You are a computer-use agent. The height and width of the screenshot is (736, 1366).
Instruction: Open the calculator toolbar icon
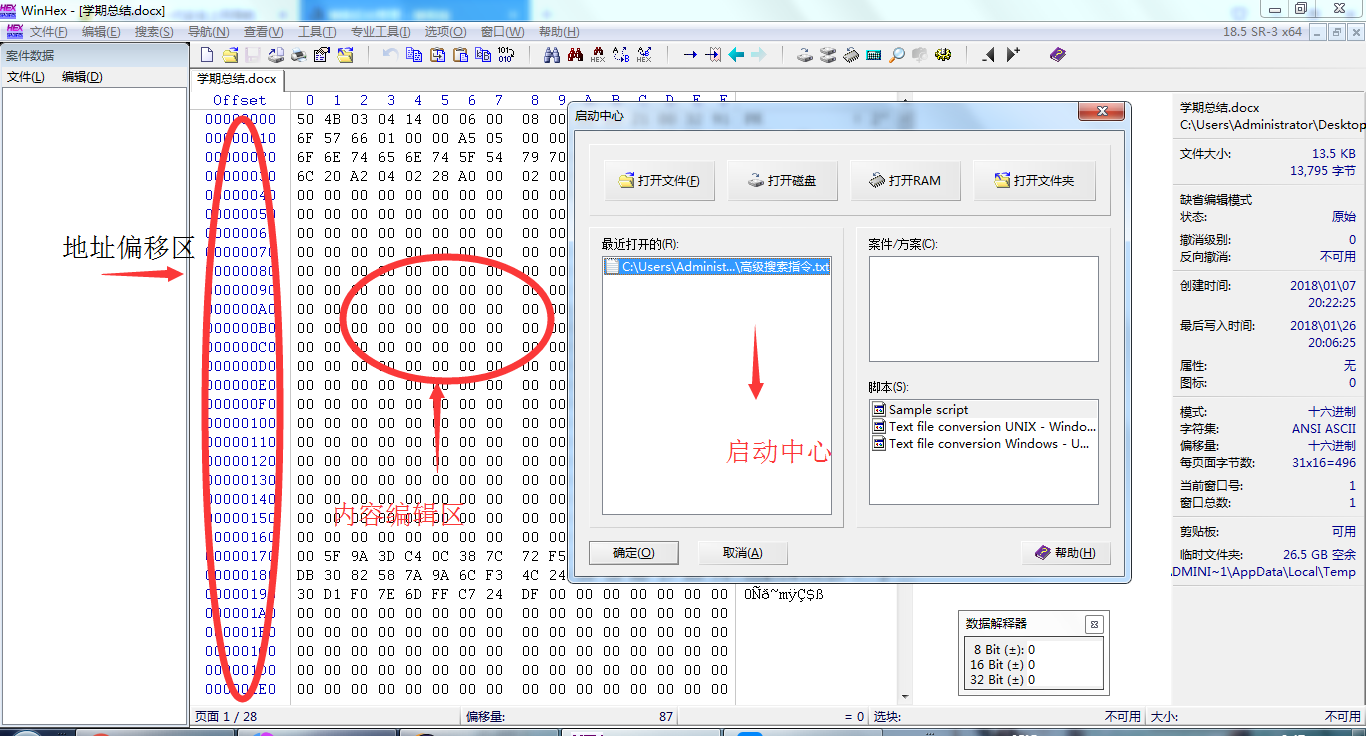(874, 55)
